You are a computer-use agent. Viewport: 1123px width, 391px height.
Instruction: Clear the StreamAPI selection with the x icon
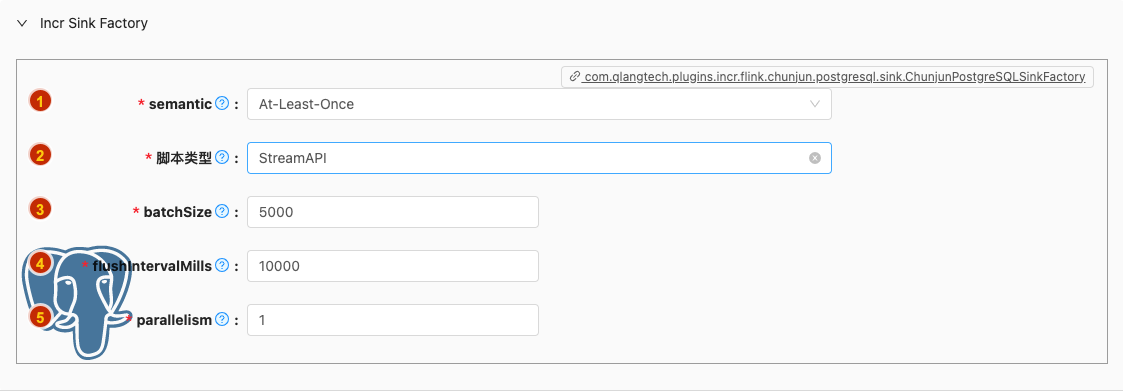pyautogui.click(x=814, y=158)
